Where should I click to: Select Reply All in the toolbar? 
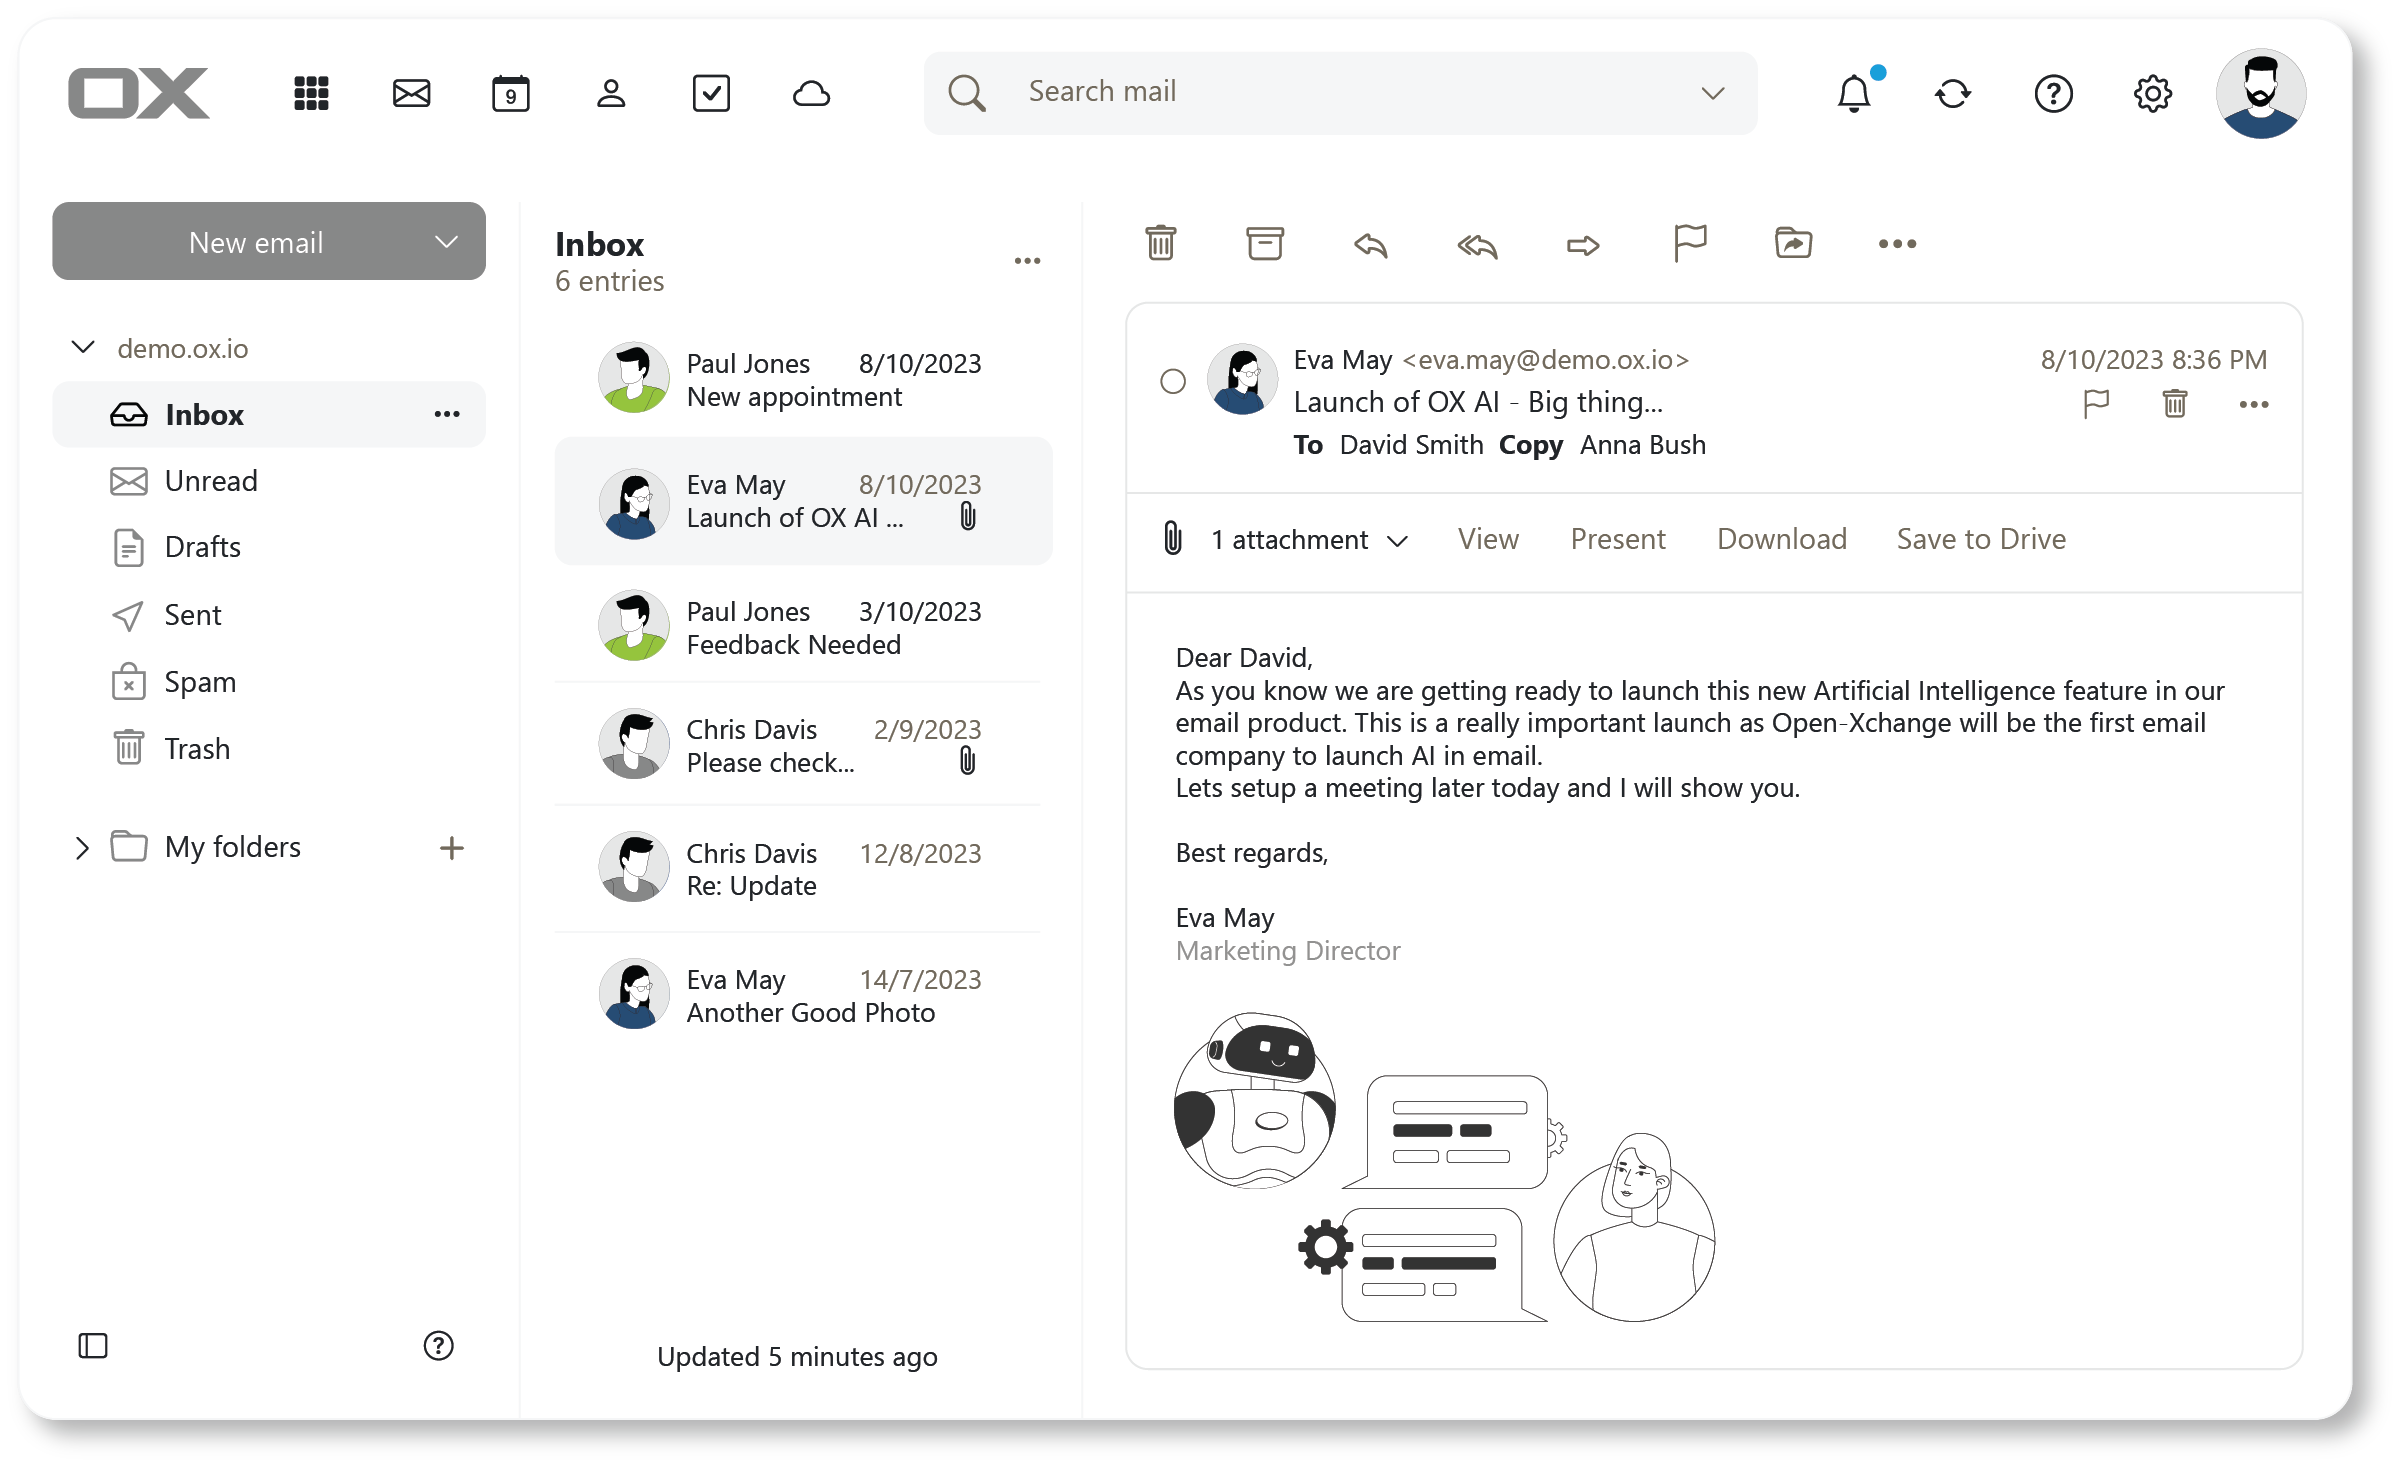click(1477, 245)
